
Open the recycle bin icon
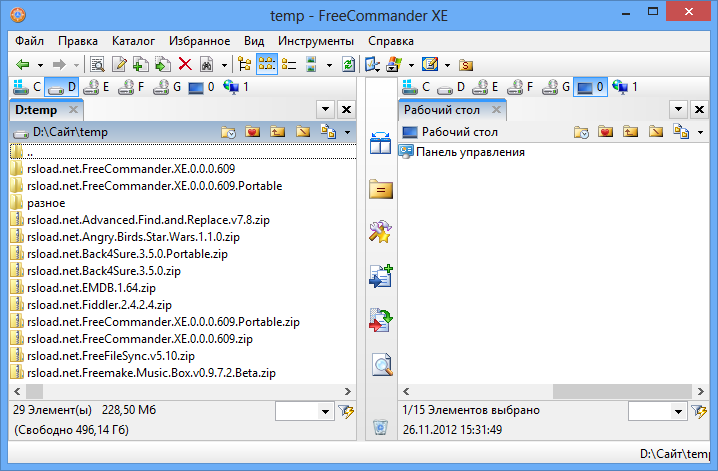[381, 427]
